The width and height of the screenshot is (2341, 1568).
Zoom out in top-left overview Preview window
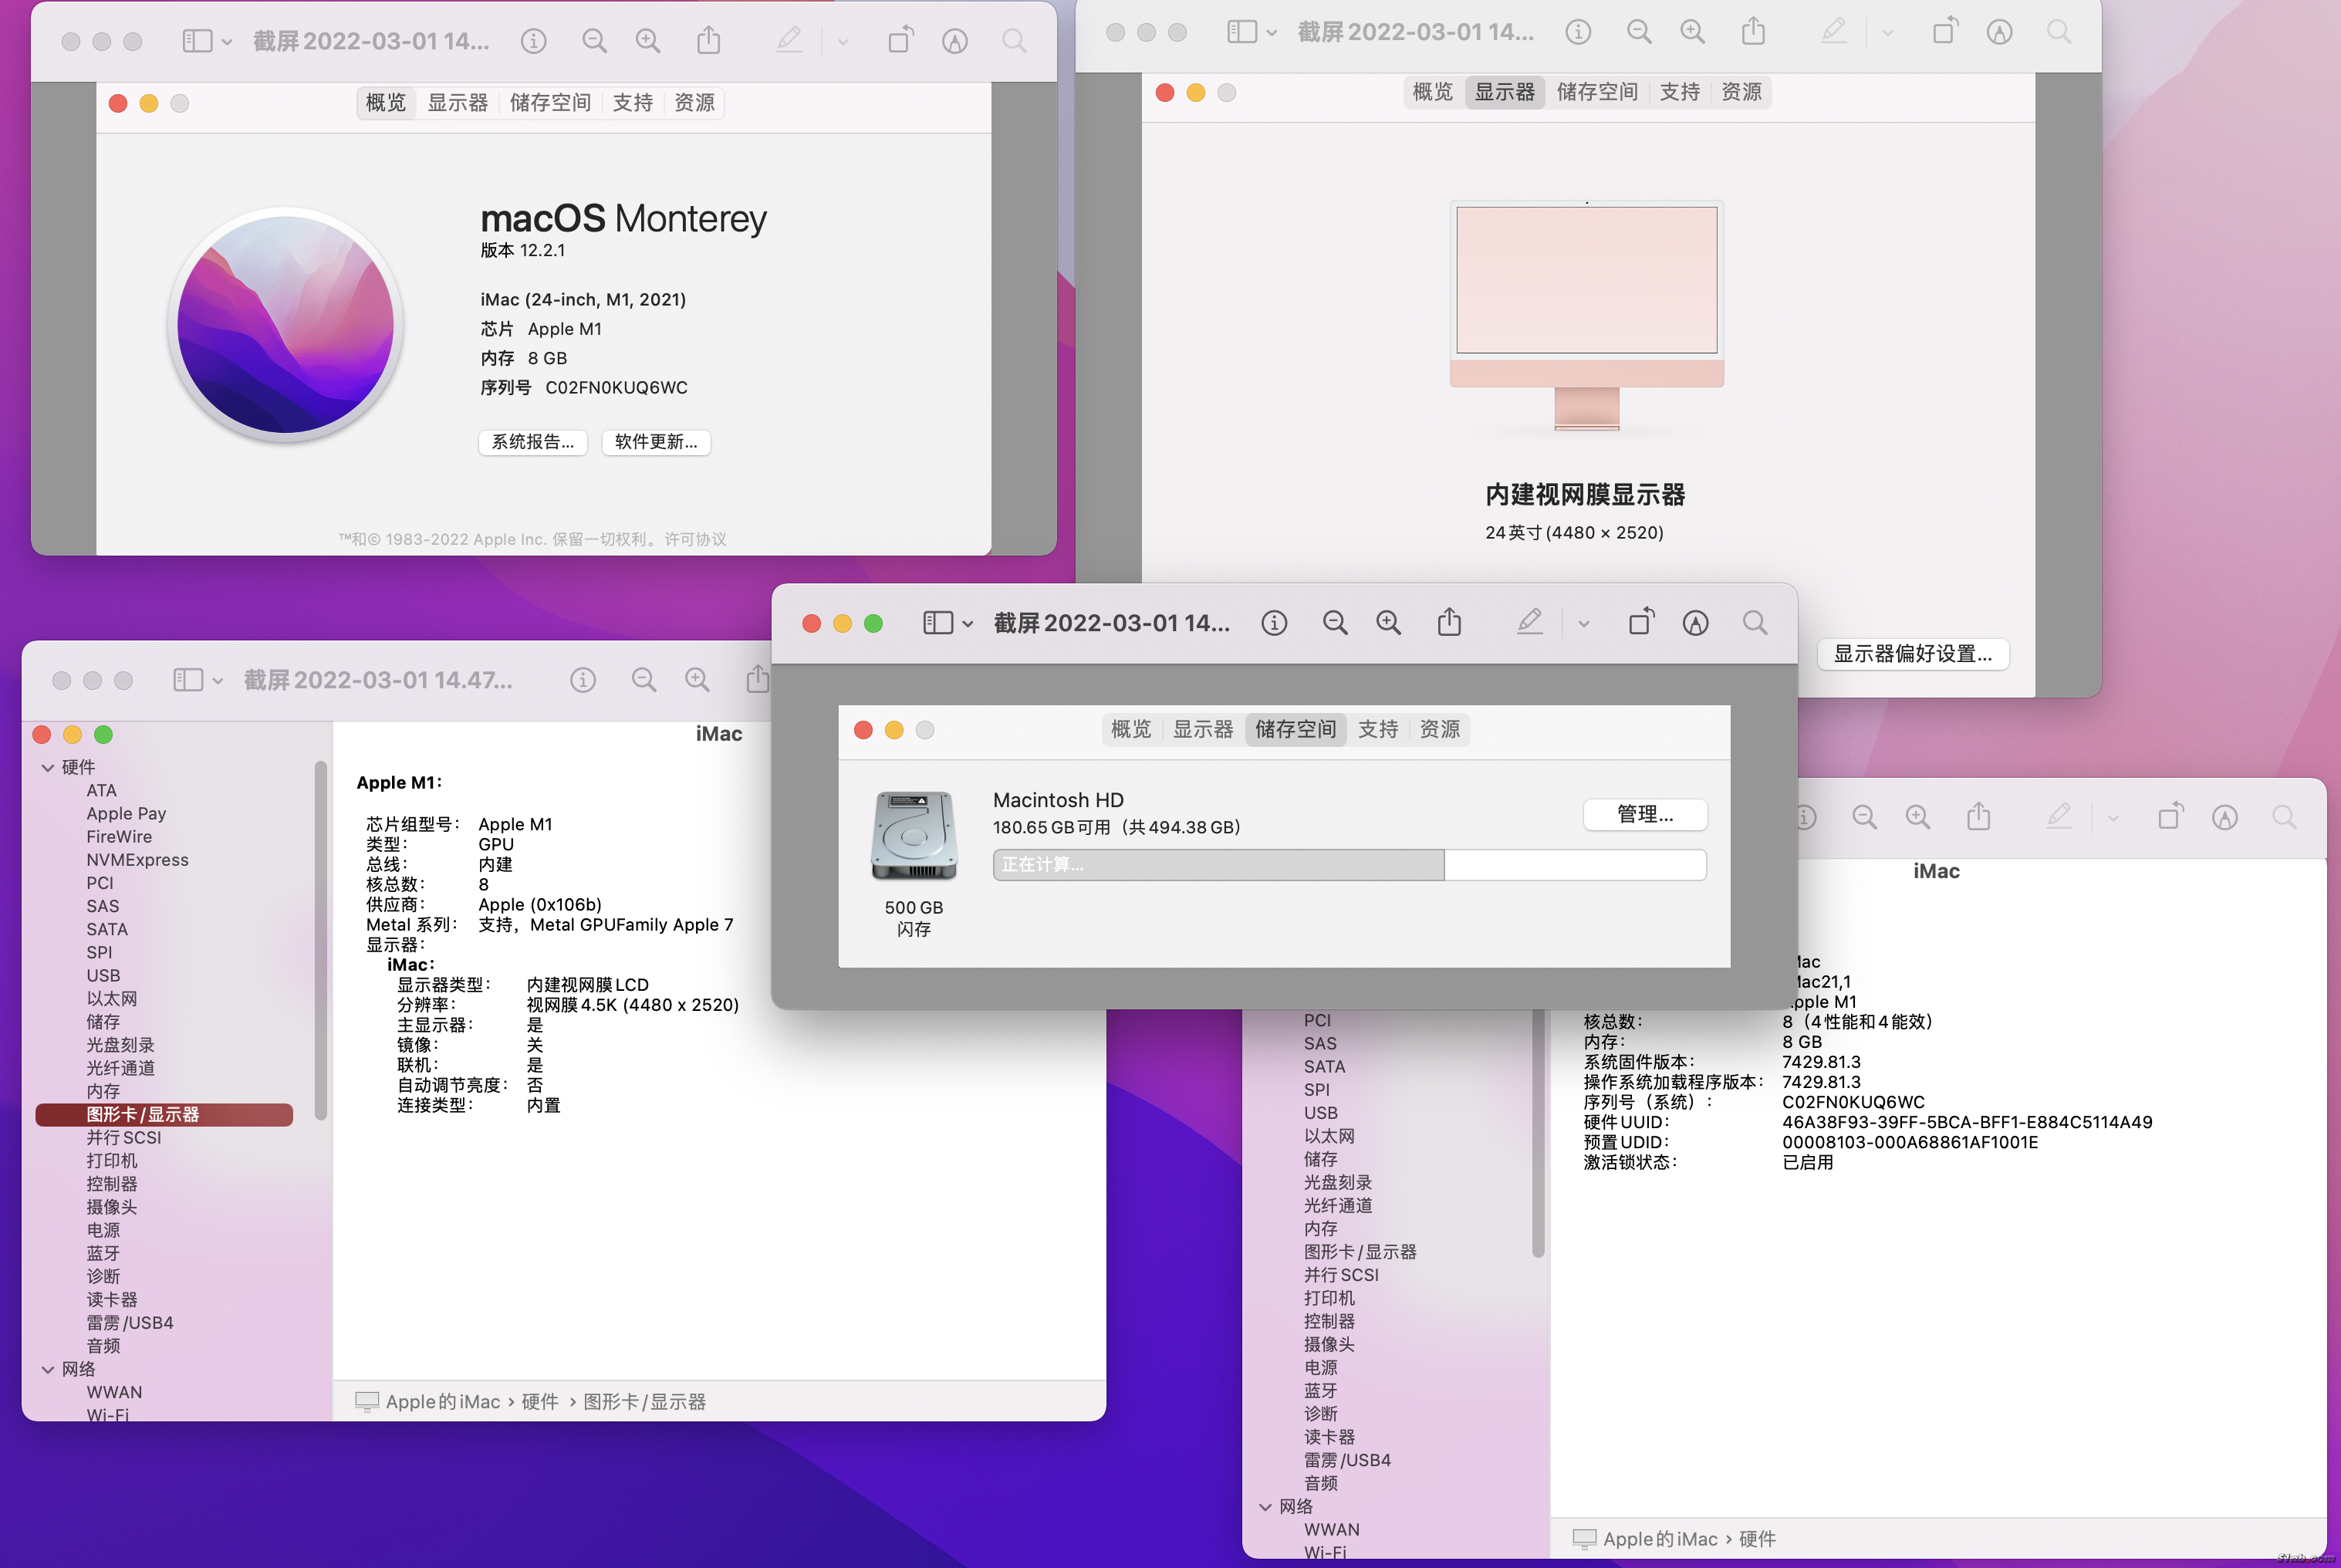594,41
